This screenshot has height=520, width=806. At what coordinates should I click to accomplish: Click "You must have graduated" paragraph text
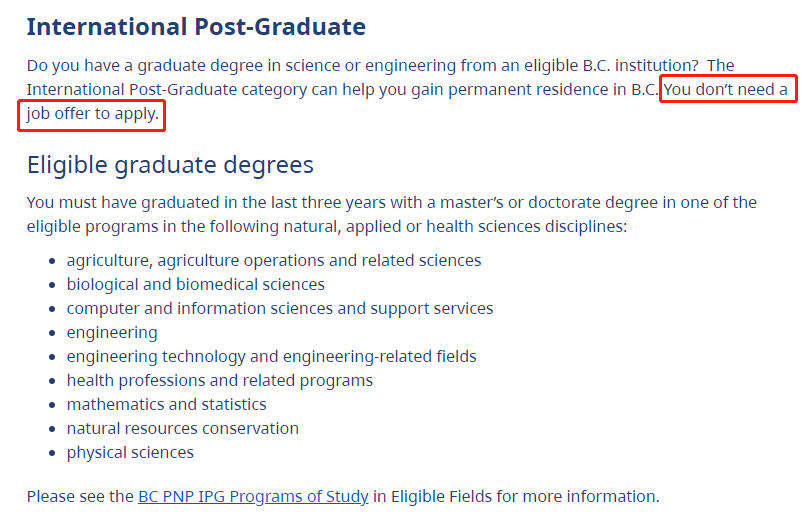[392, 214]
